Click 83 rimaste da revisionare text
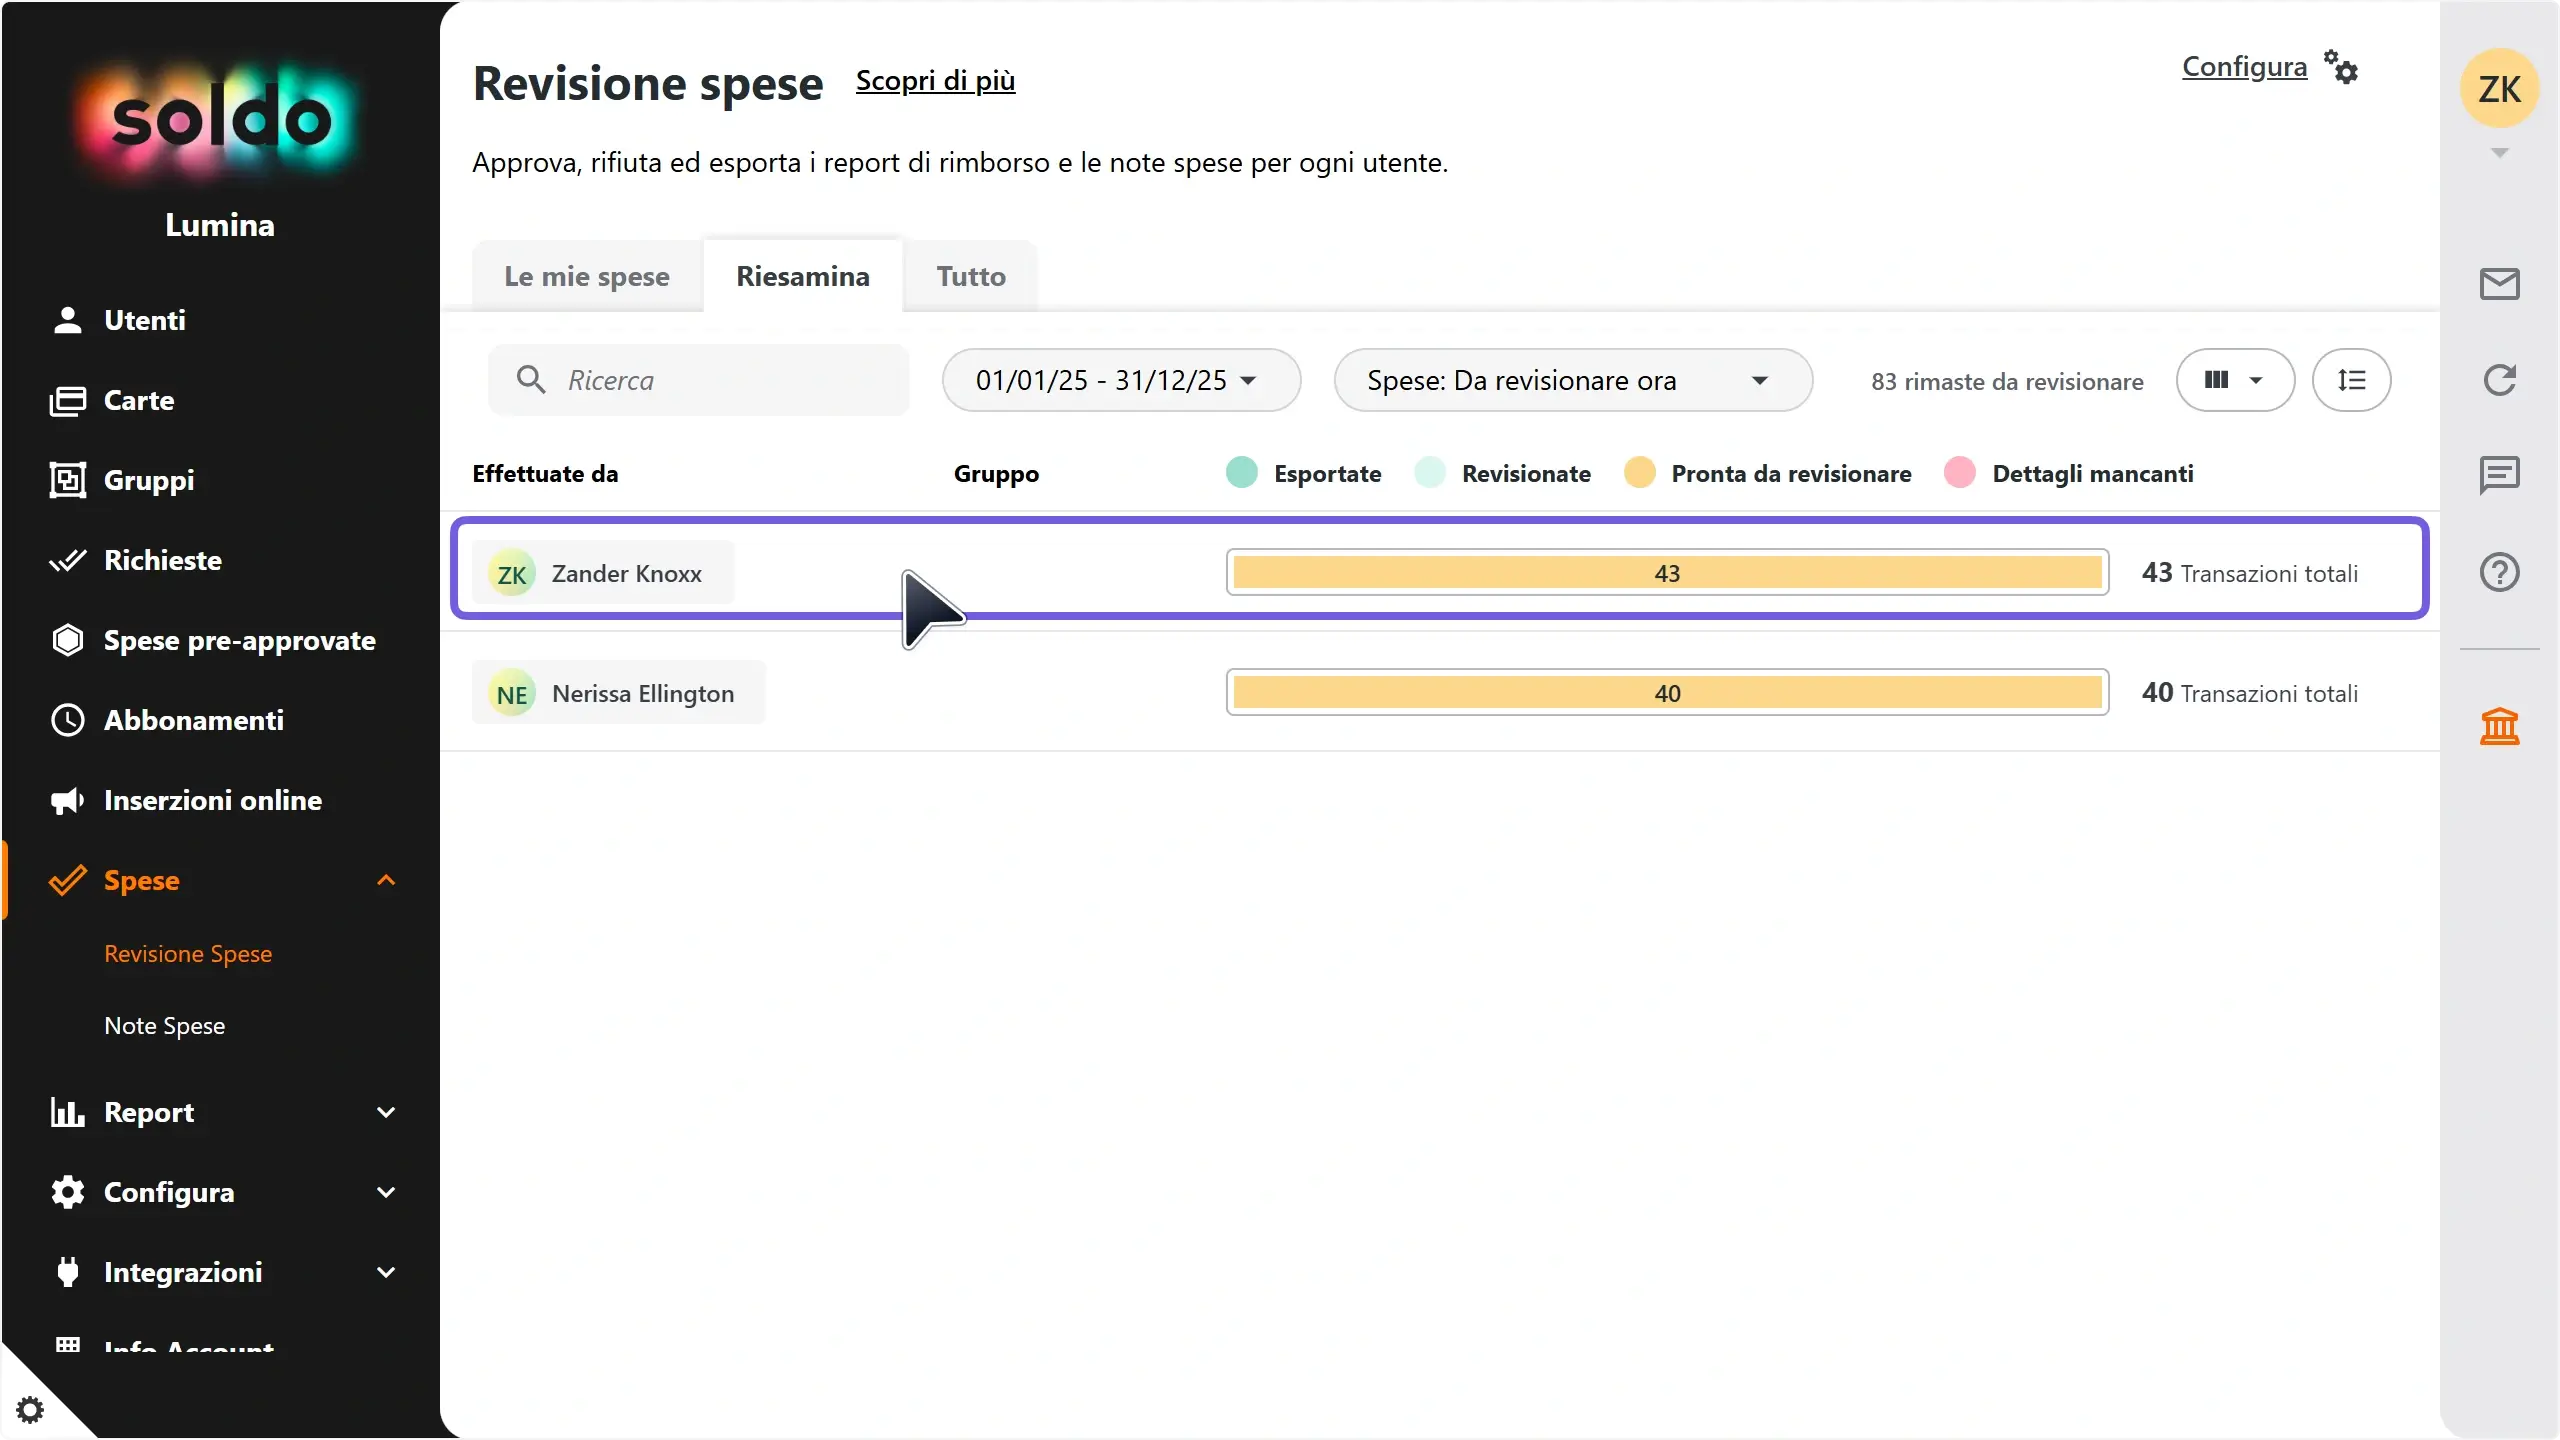 point(2007,381)
